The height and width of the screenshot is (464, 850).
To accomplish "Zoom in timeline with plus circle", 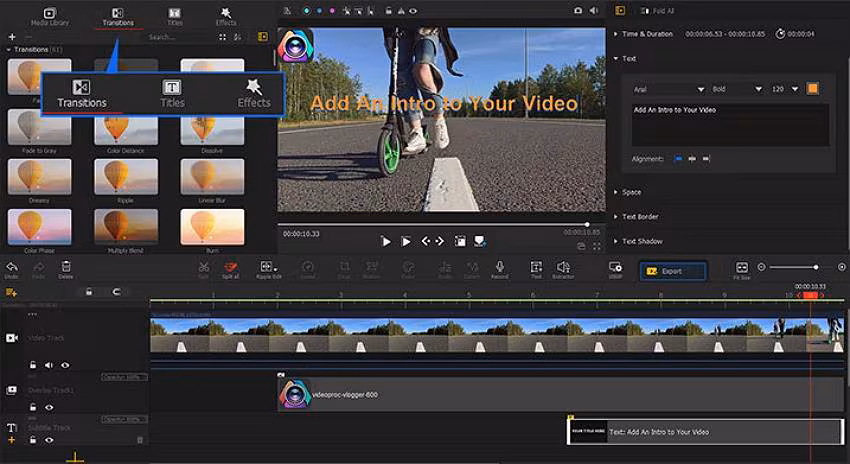I will click(841, 267).
